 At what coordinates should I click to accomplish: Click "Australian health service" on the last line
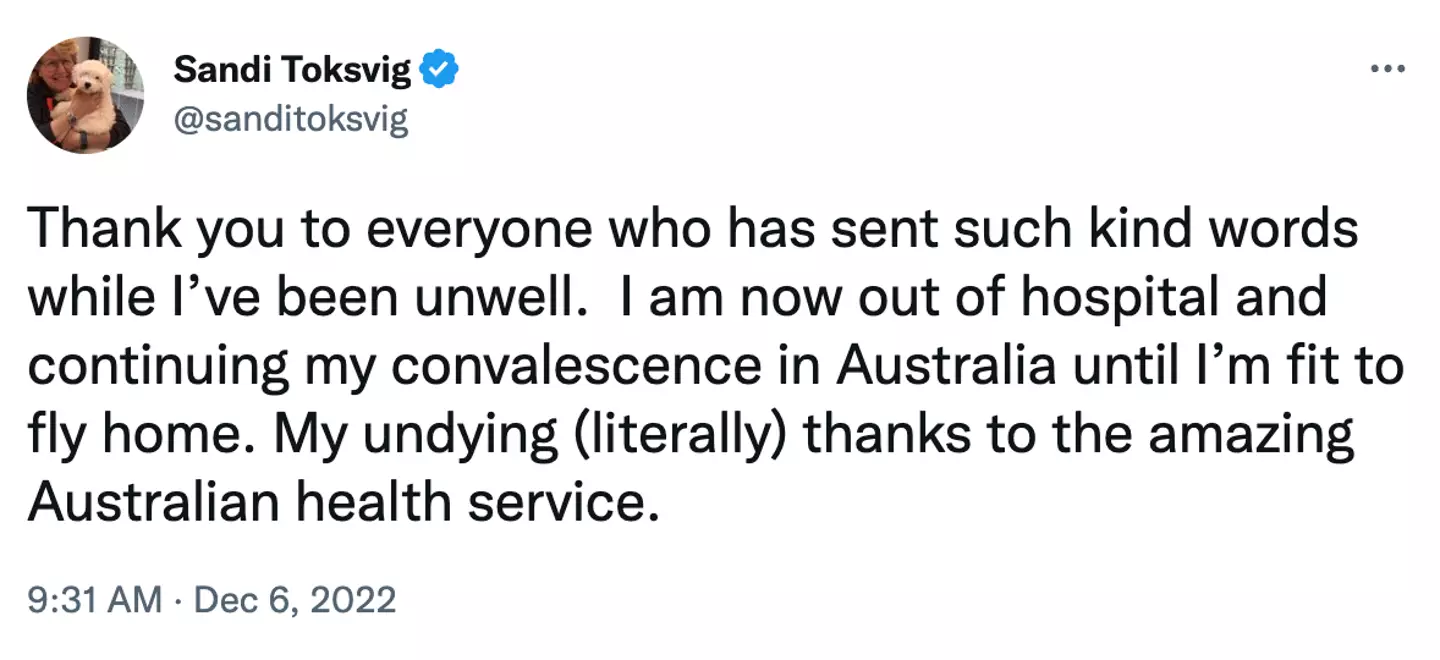(x=343, y=502)
